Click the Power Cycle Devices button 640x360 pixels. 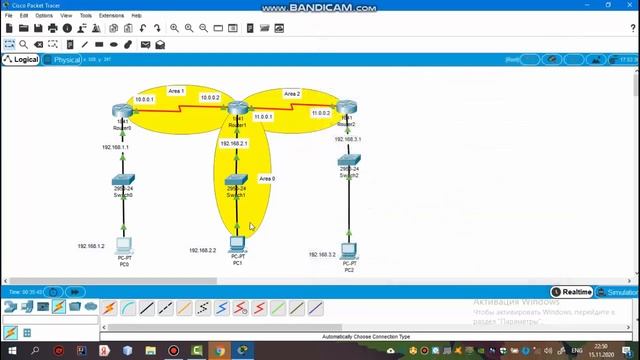53,292
